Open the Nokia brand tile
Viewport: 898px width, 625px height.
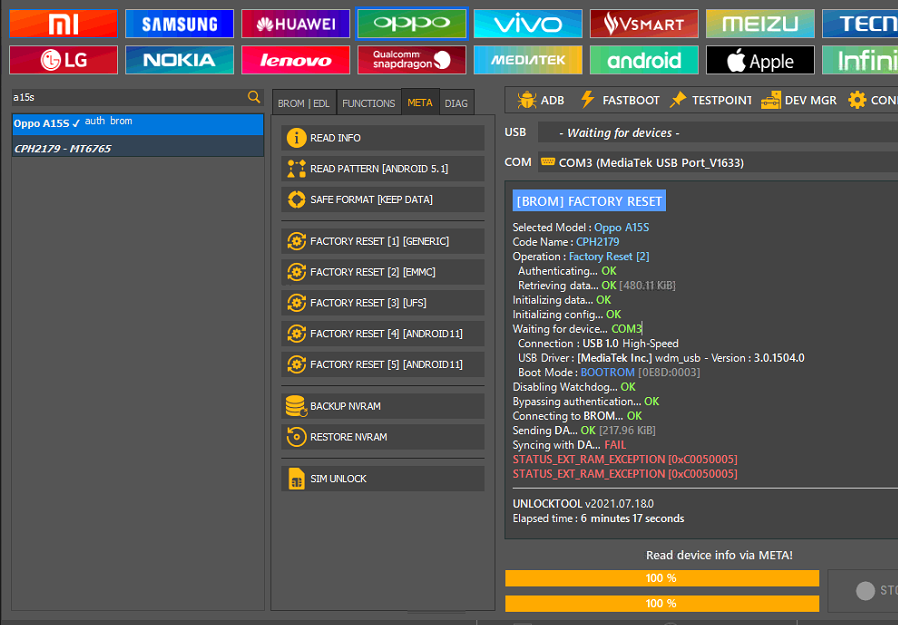tap(179, 60)
